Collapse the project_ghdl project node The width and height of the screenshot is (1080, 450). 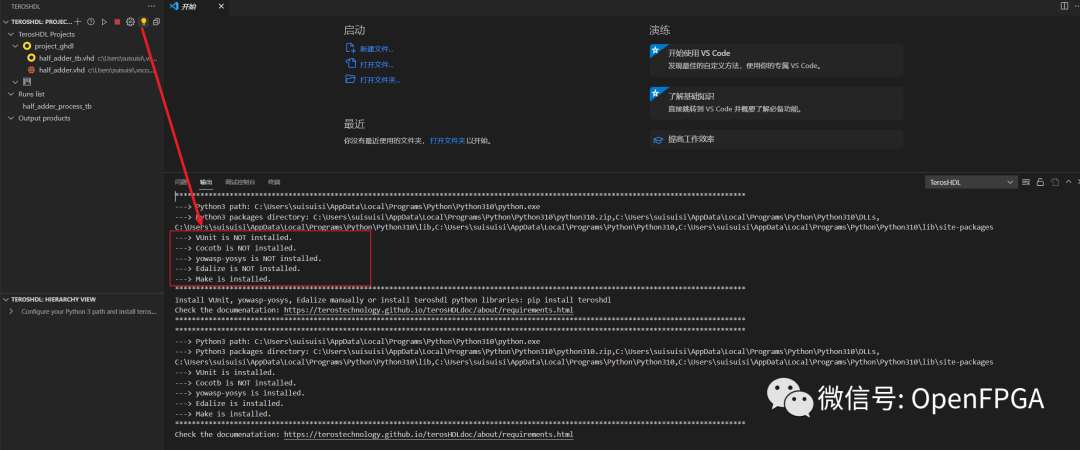click(17, 45)
